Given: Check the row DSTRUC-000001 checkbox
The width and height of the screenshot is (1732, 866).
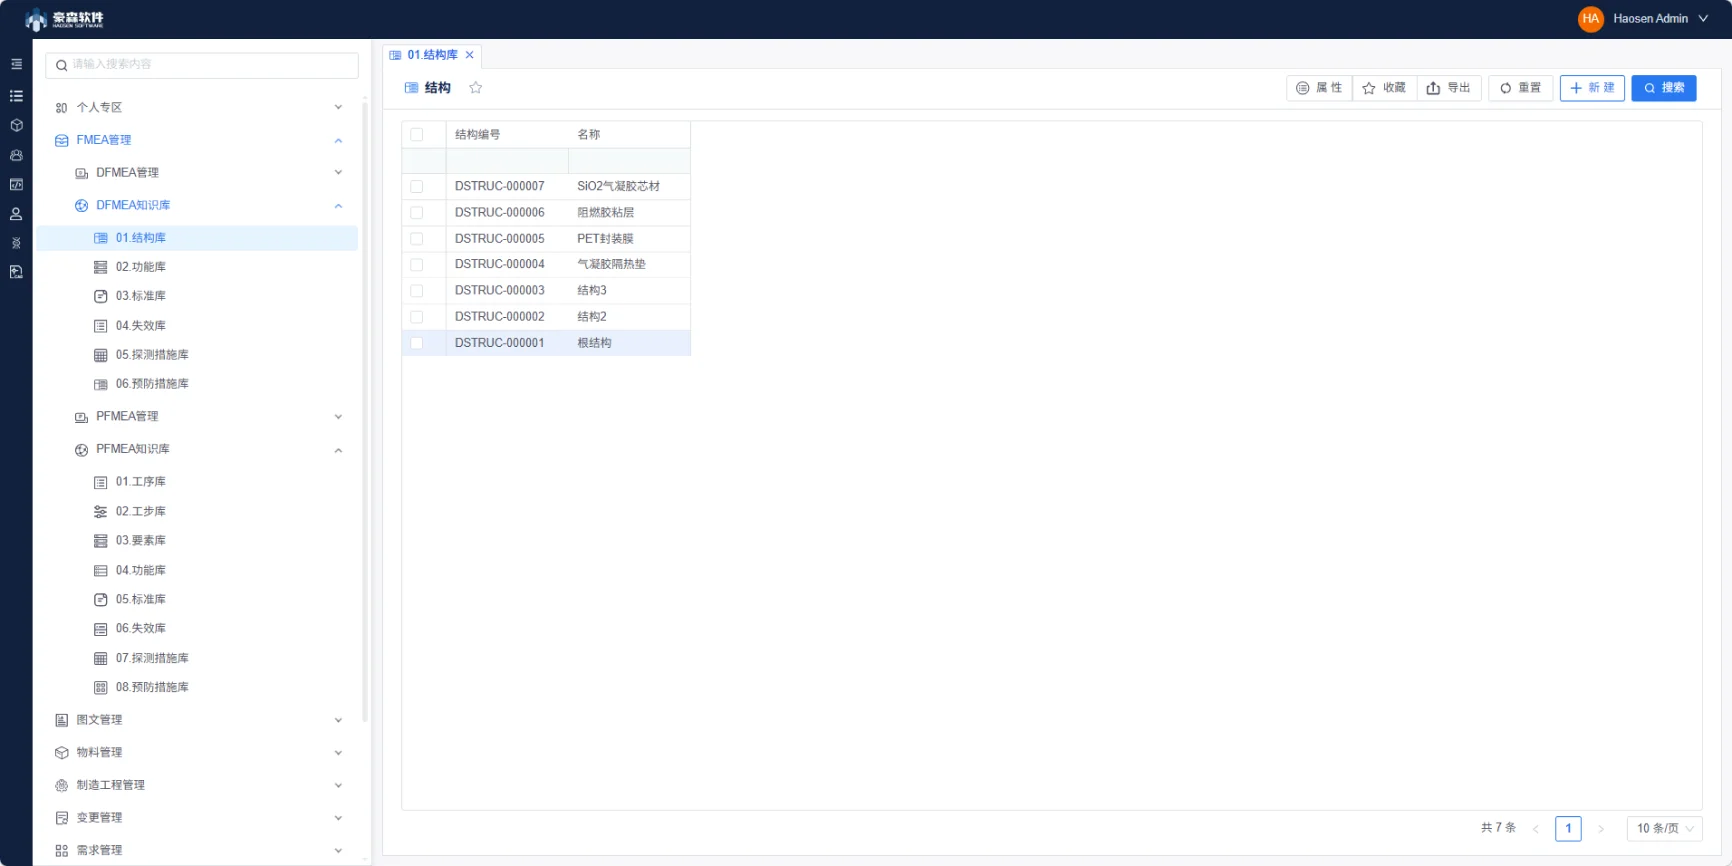Looking at the screenshot, I should 417,343.
